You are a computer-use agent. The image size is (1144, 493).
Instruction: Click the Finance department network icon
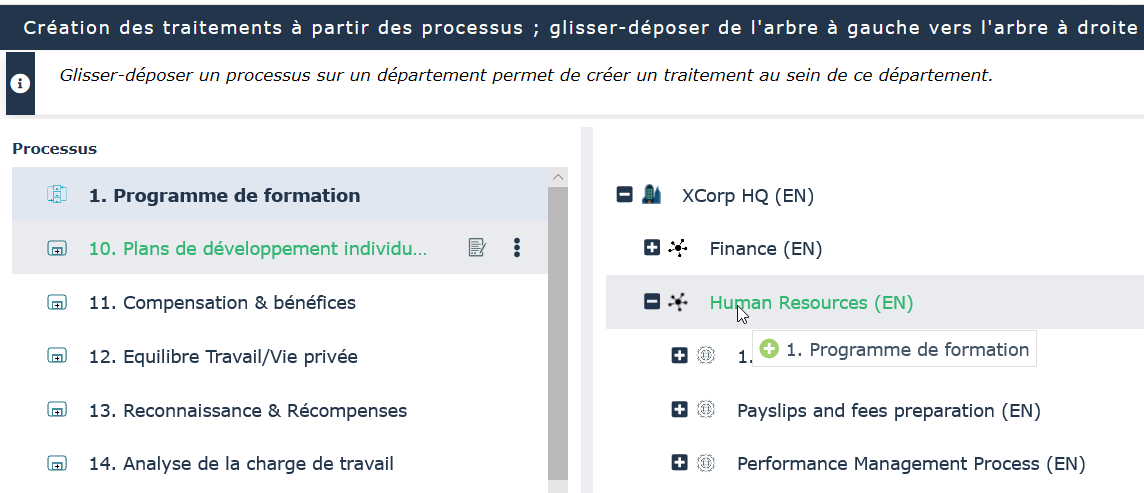(x=679, y=248)
